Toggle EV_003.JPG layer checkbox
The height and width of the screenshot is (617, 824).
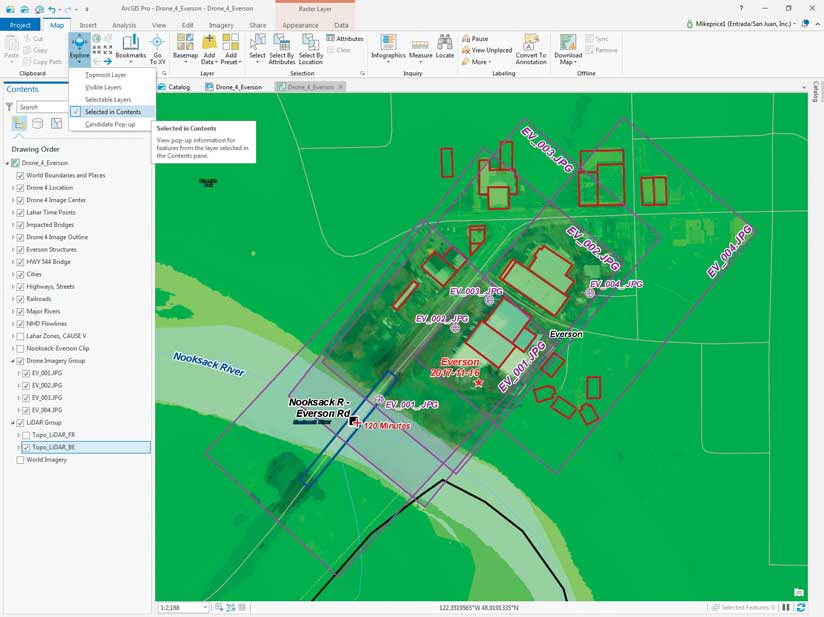(26, 398)
